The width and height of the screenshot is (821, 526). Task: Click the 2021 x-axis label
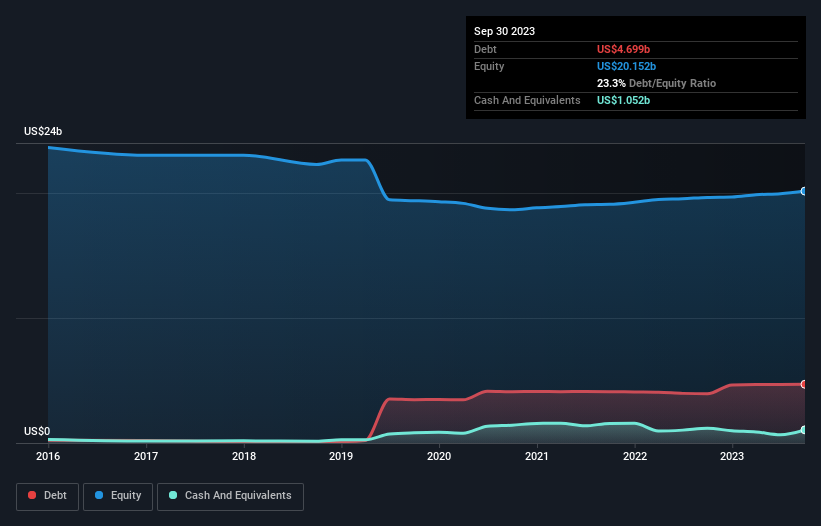click(x=537, y=456)
